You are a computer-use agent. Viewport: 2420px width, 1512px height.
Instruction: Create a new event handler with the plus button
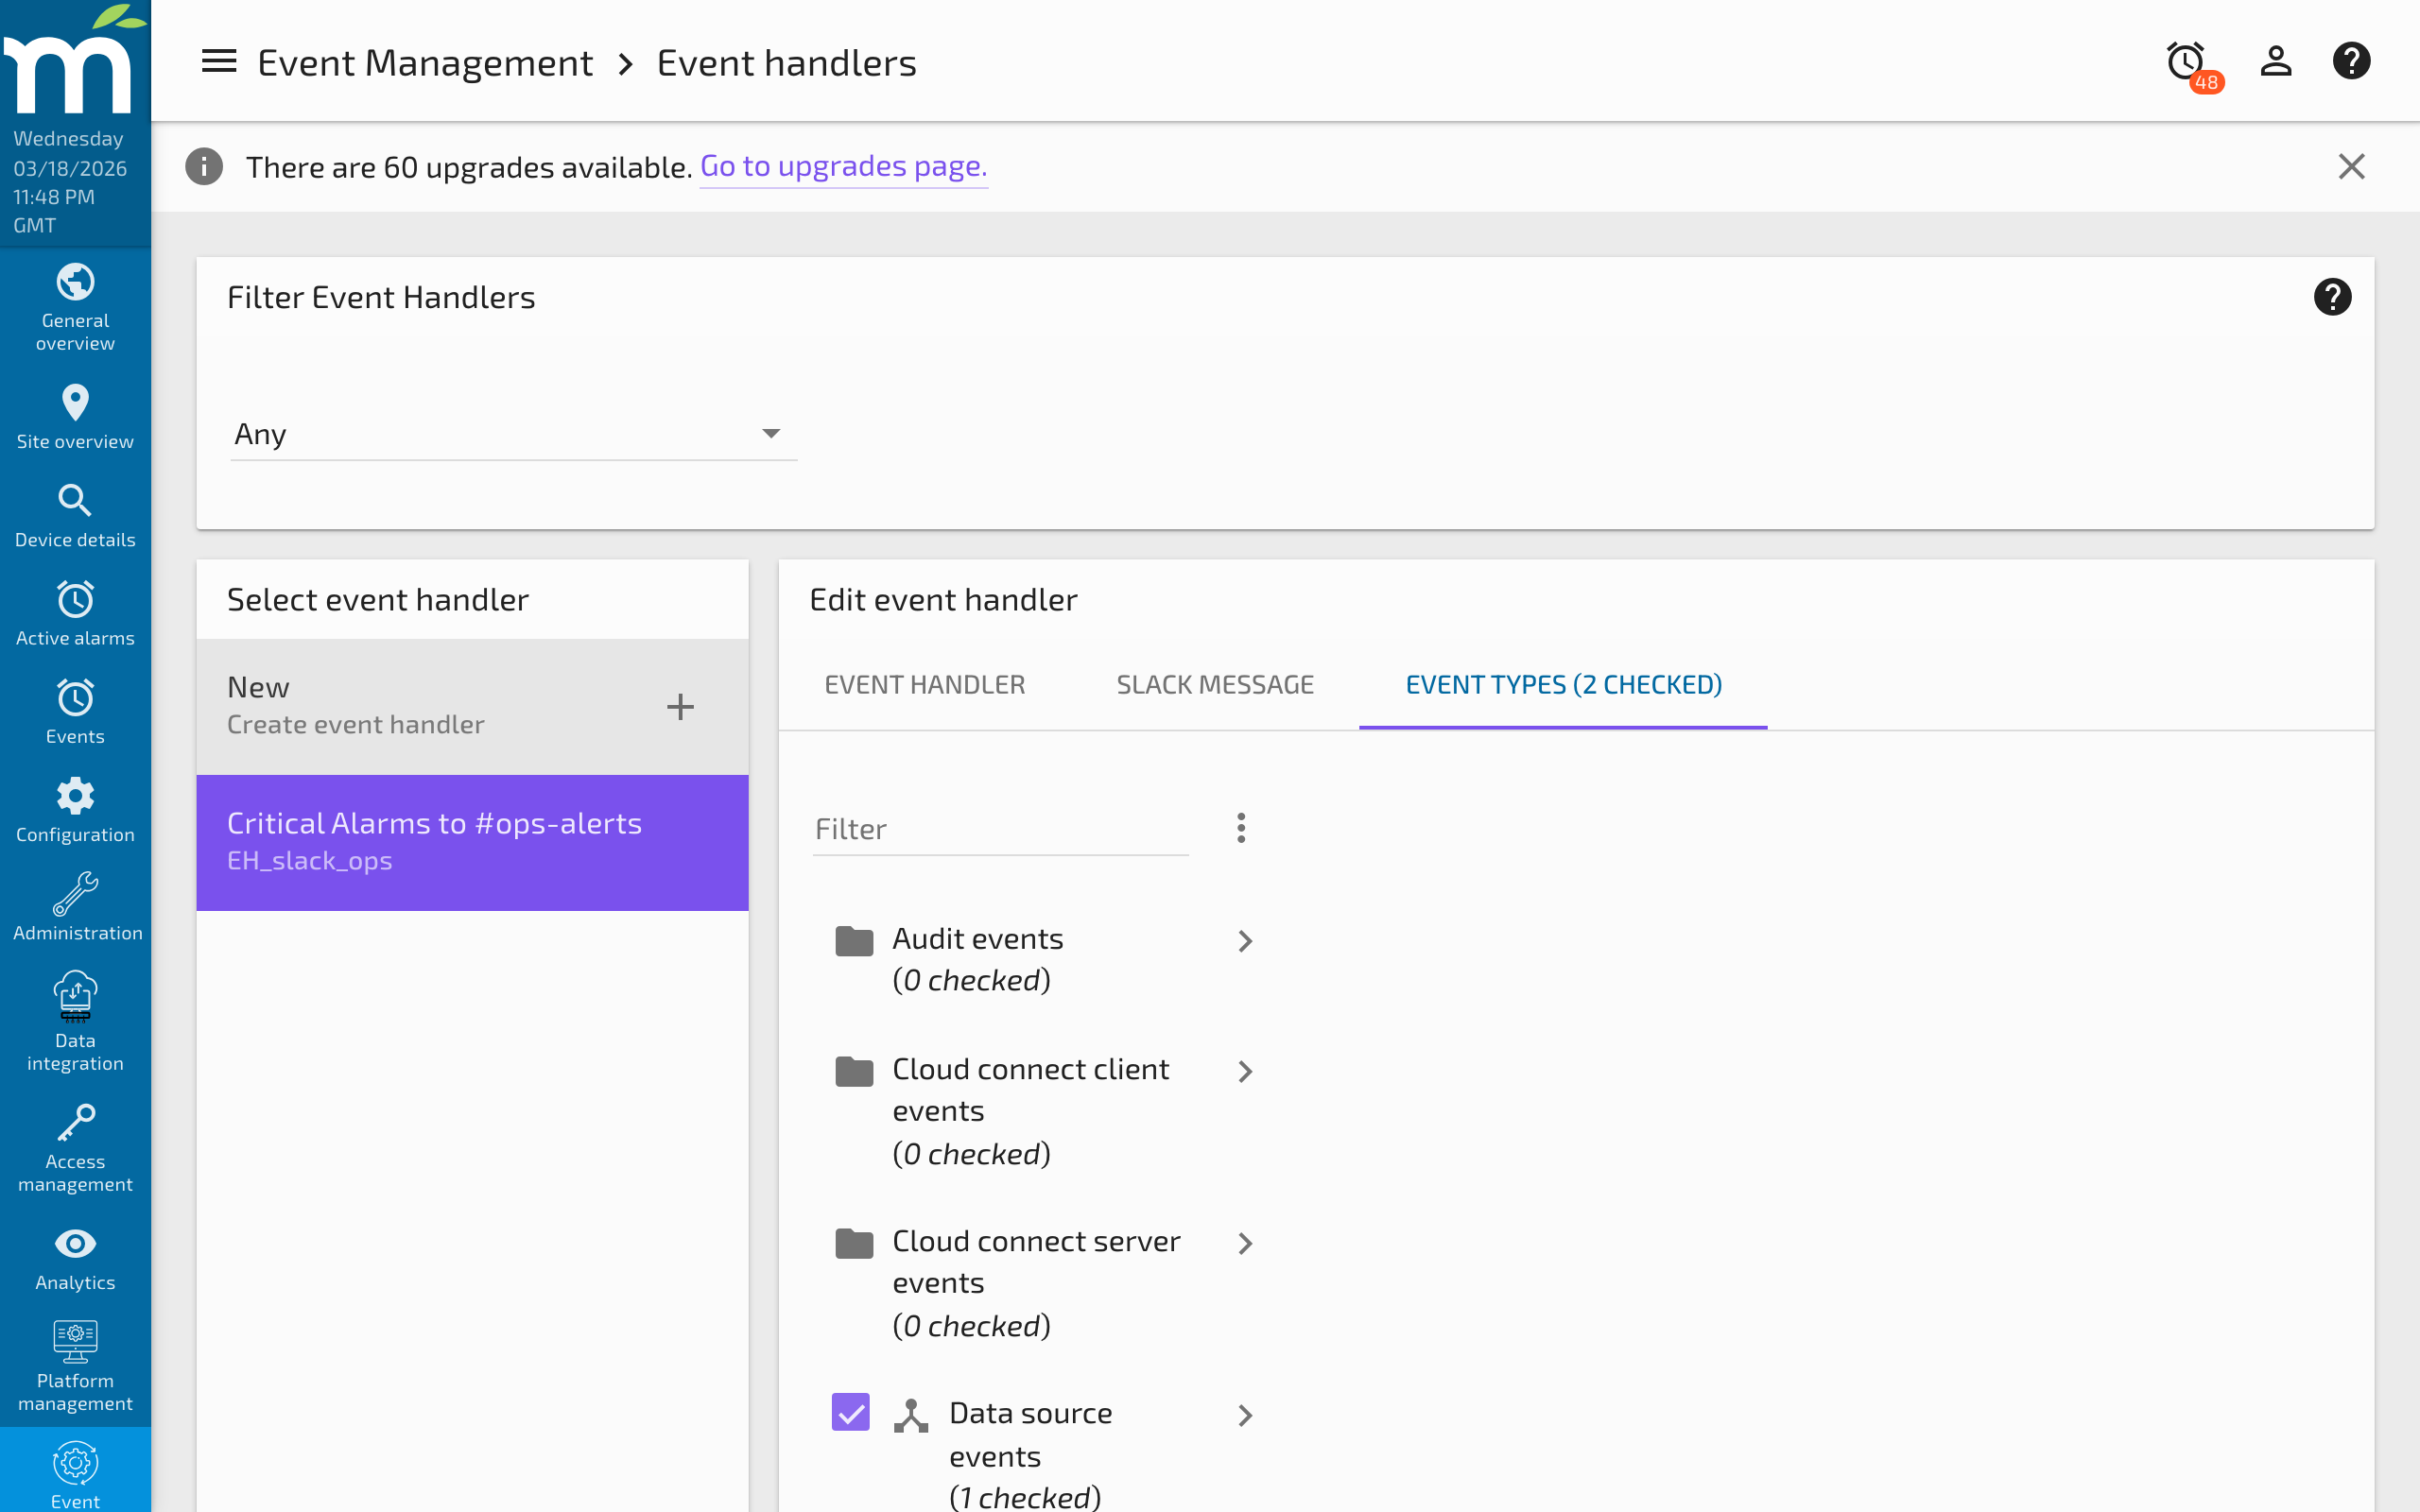pos(680,706)
